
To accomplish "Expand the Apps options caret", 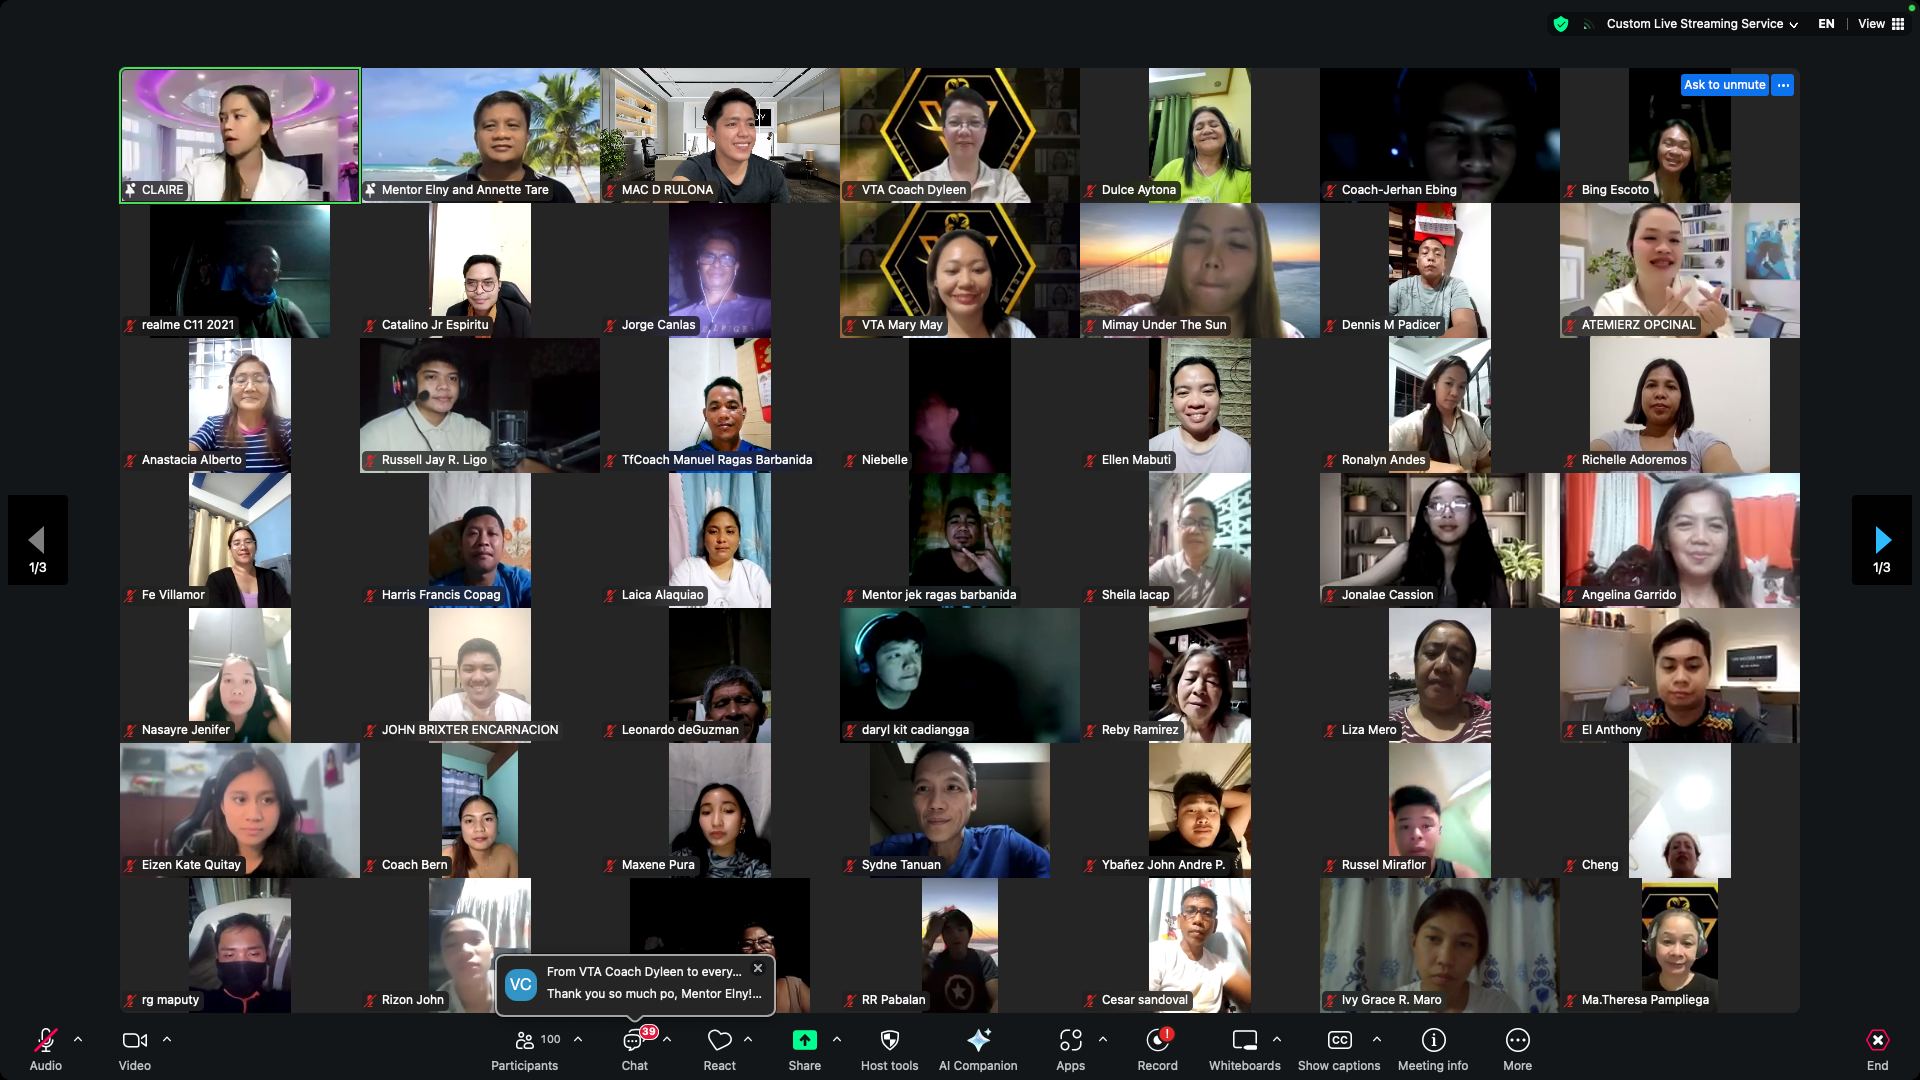I will pos(1103,1040).
